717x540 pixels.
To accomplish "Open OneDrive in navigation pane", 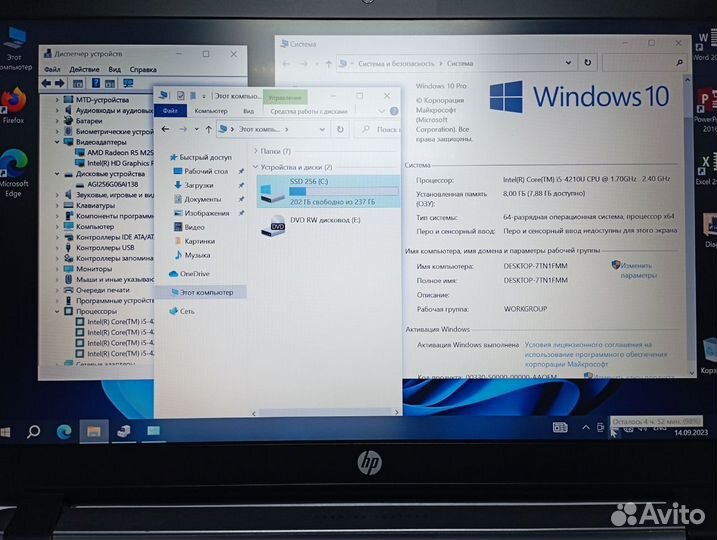I will click(x=189, y=274).
